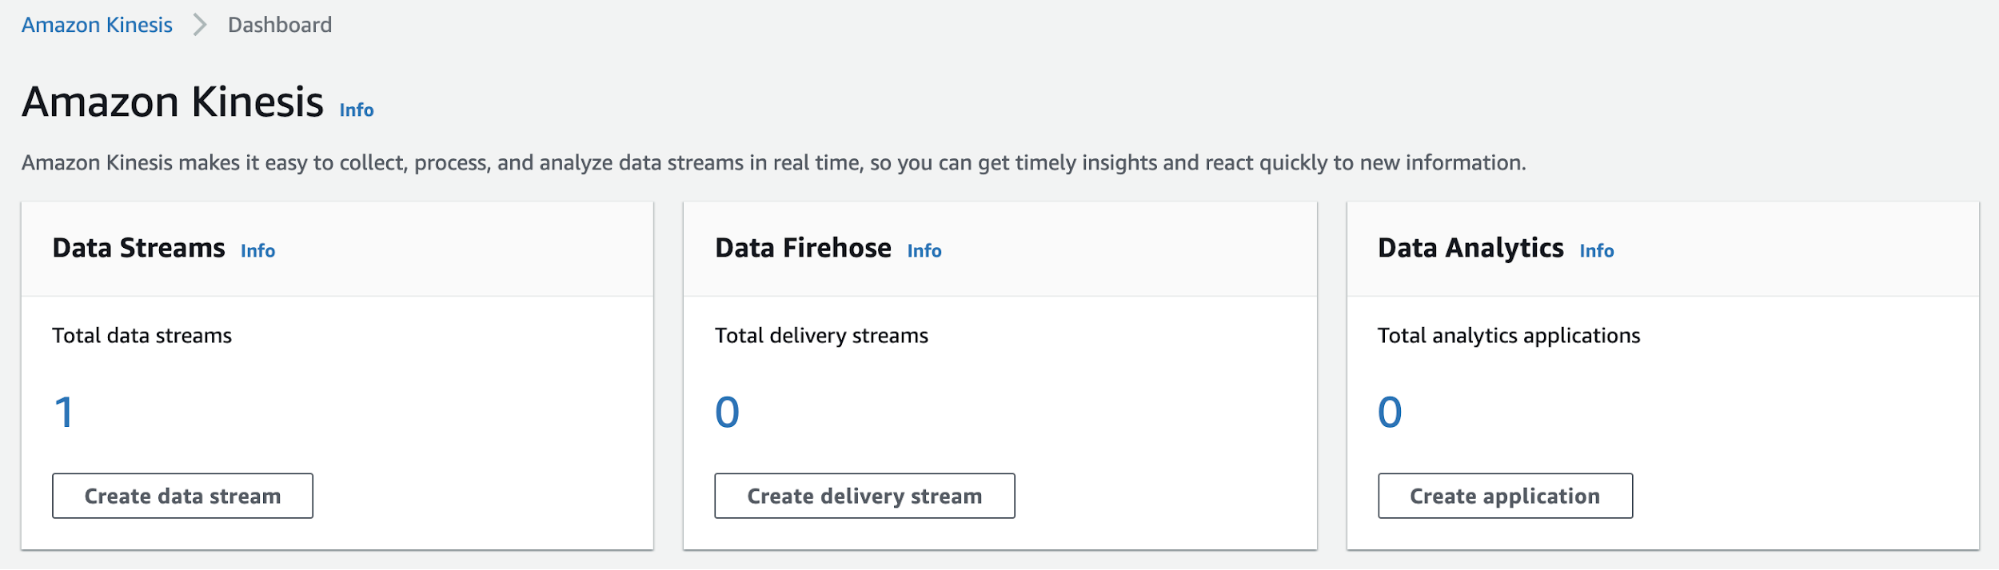This screenshot has width=1999, height=570.
Task: Create a new analytics application
Action: click(x=1505, y=496)
